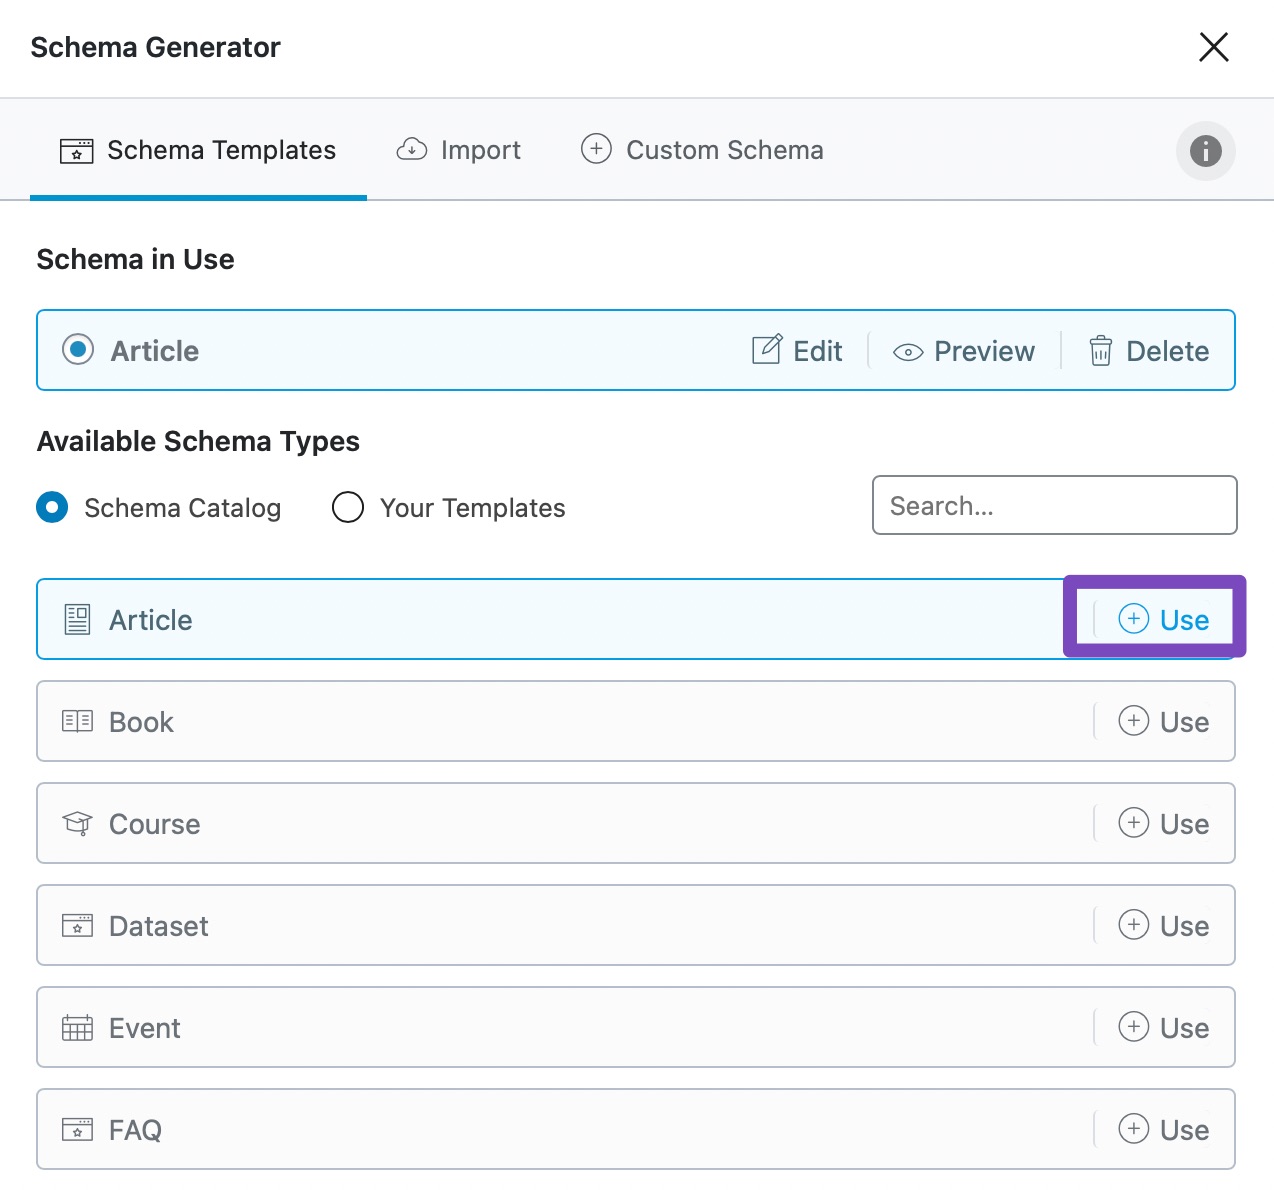Image resolution: width=1274 pixels, height=1190 pixels.
Task: Click the eye icon to preview schema
Action: pos(907,352)
